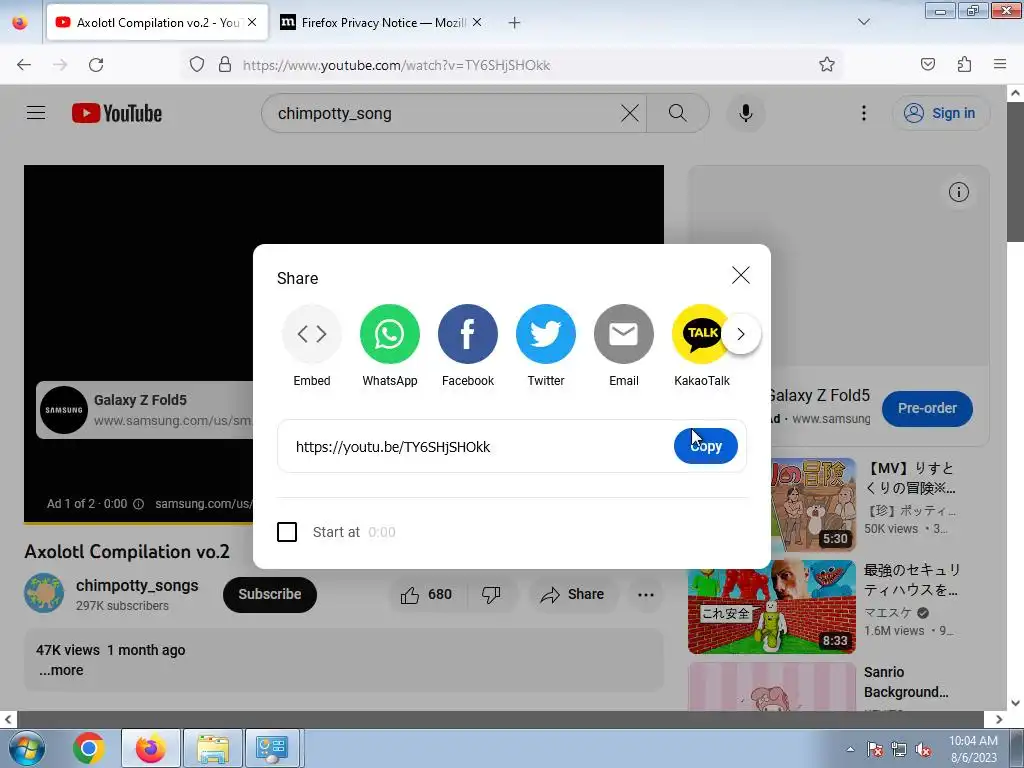1024x768 pixels.
Task: View site security padlock info
Action: pyautogui.click(x=225, y=65)
